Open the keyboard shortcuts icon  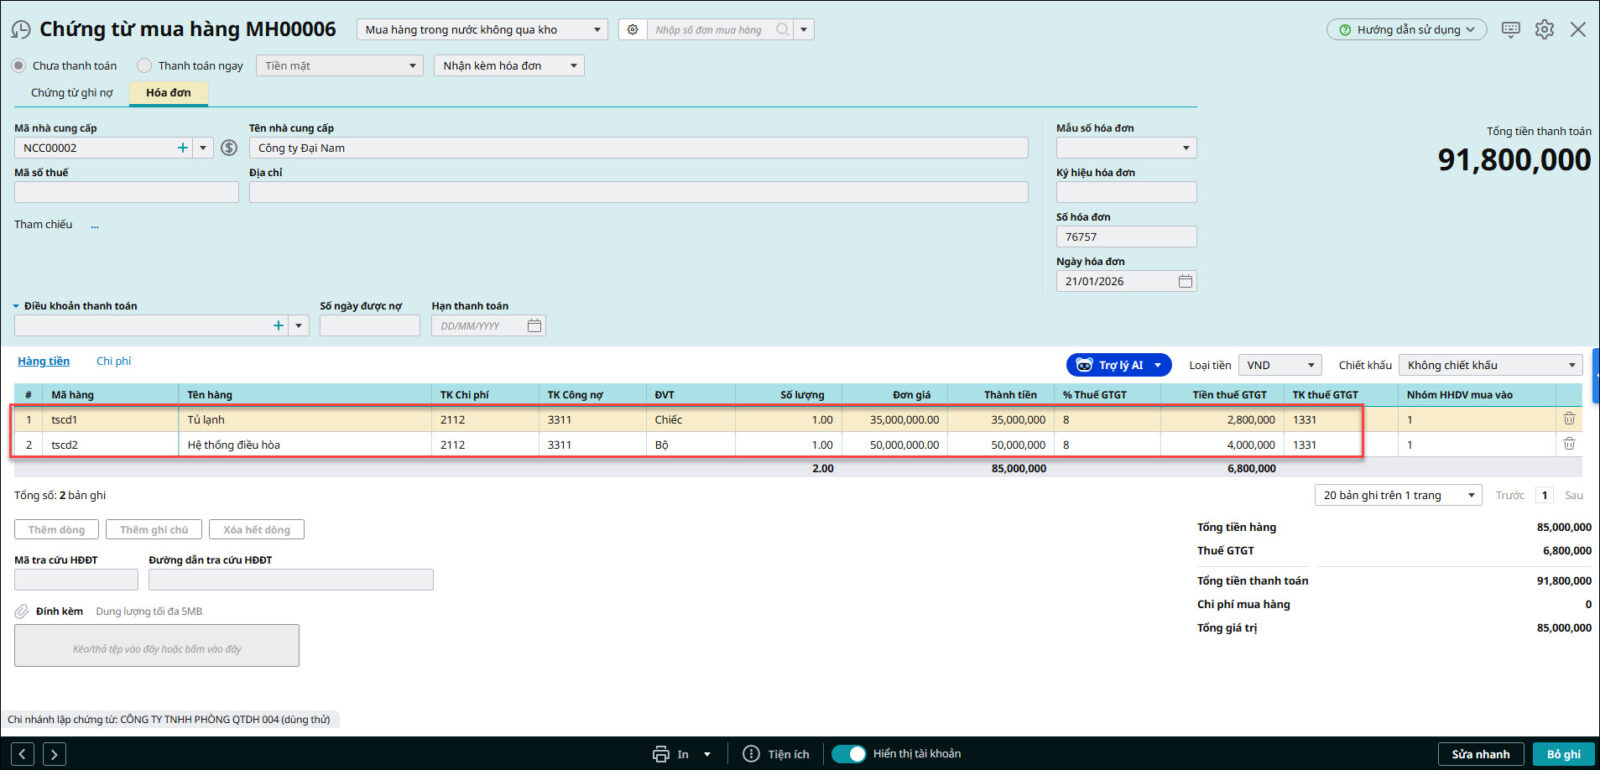tap(1510, 30)
